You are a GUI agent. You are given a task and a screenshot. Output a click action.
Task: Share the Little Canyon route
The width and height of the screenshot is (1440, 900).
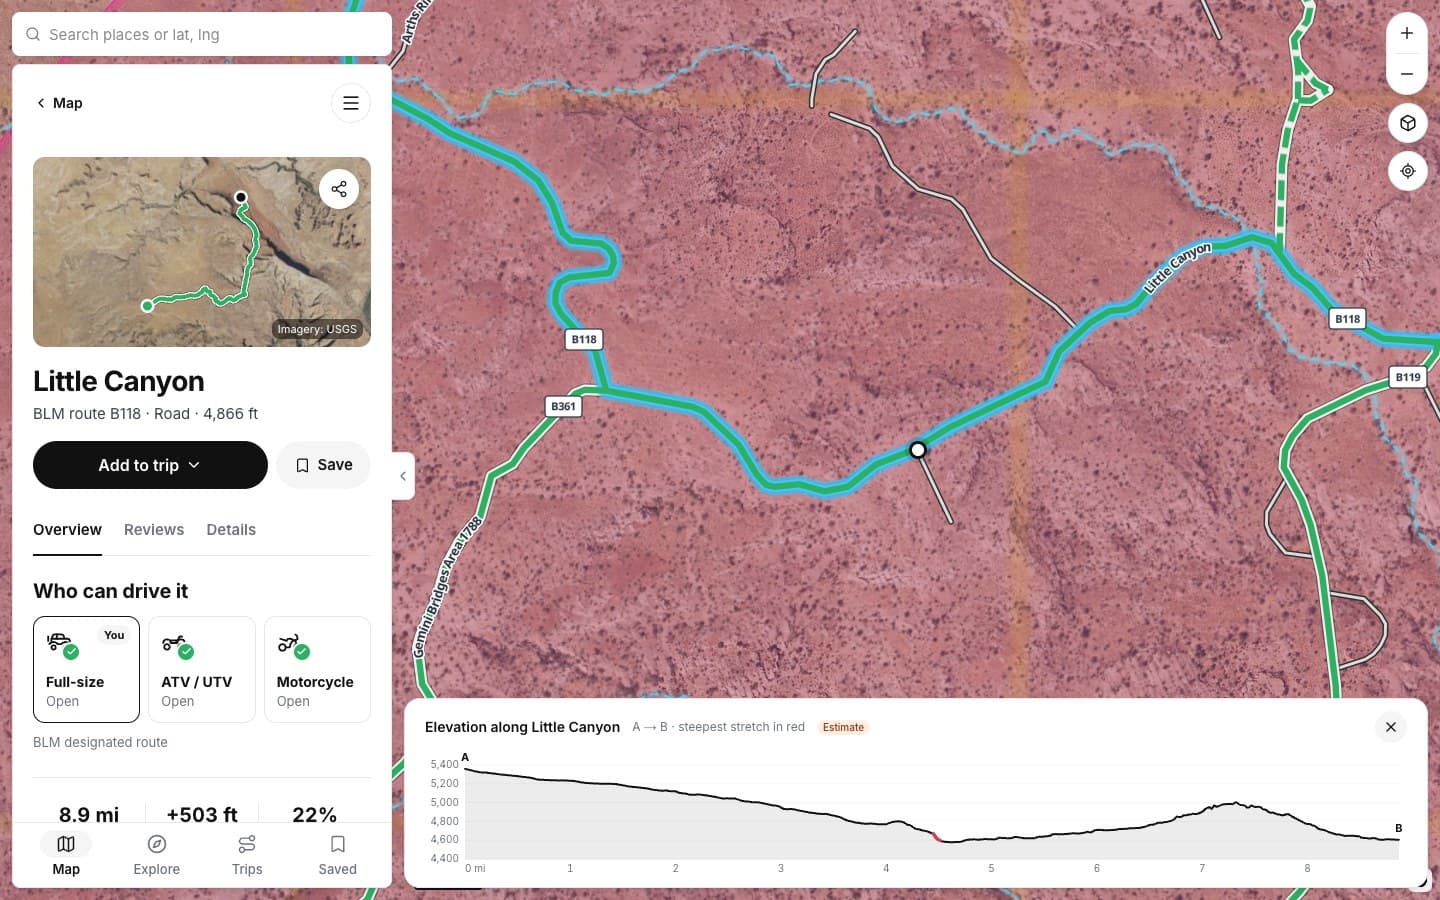(339, 188)
